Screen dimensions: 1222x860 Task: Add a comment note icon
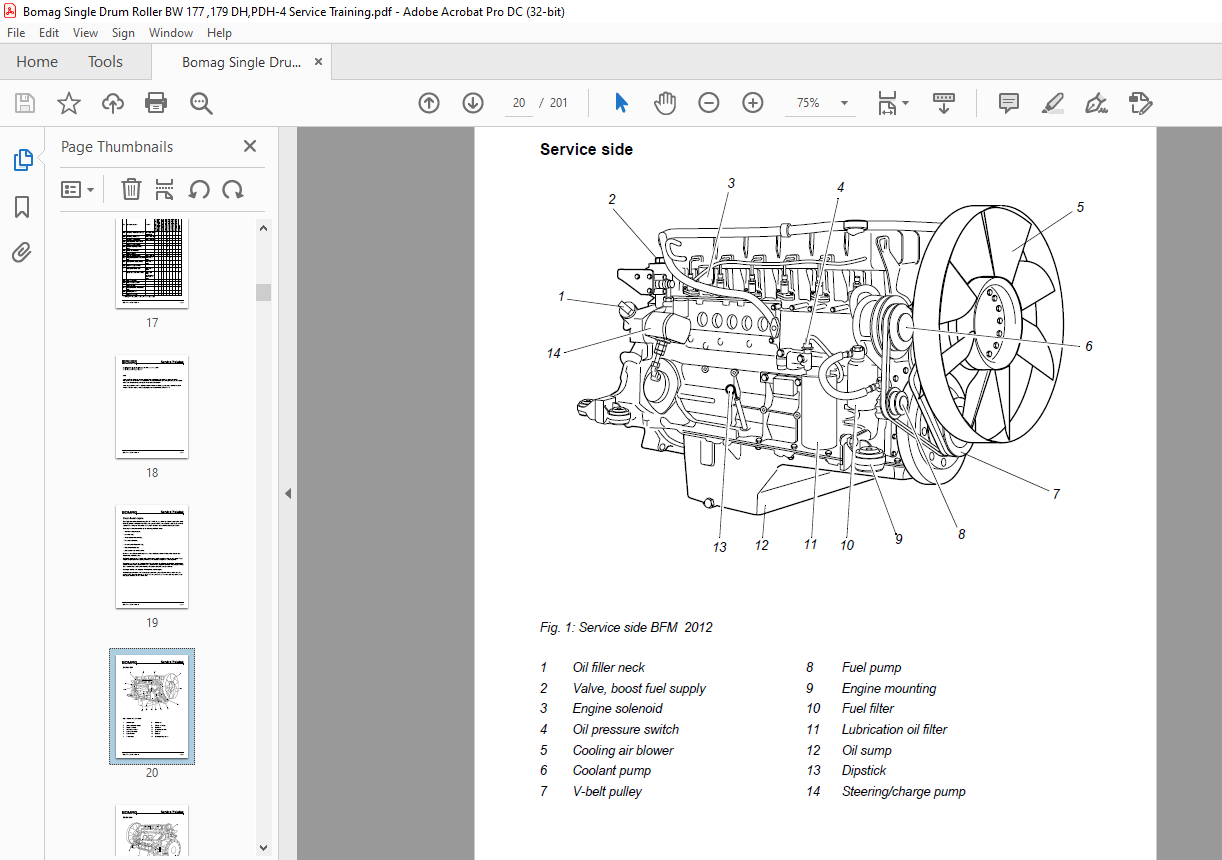1009,103
